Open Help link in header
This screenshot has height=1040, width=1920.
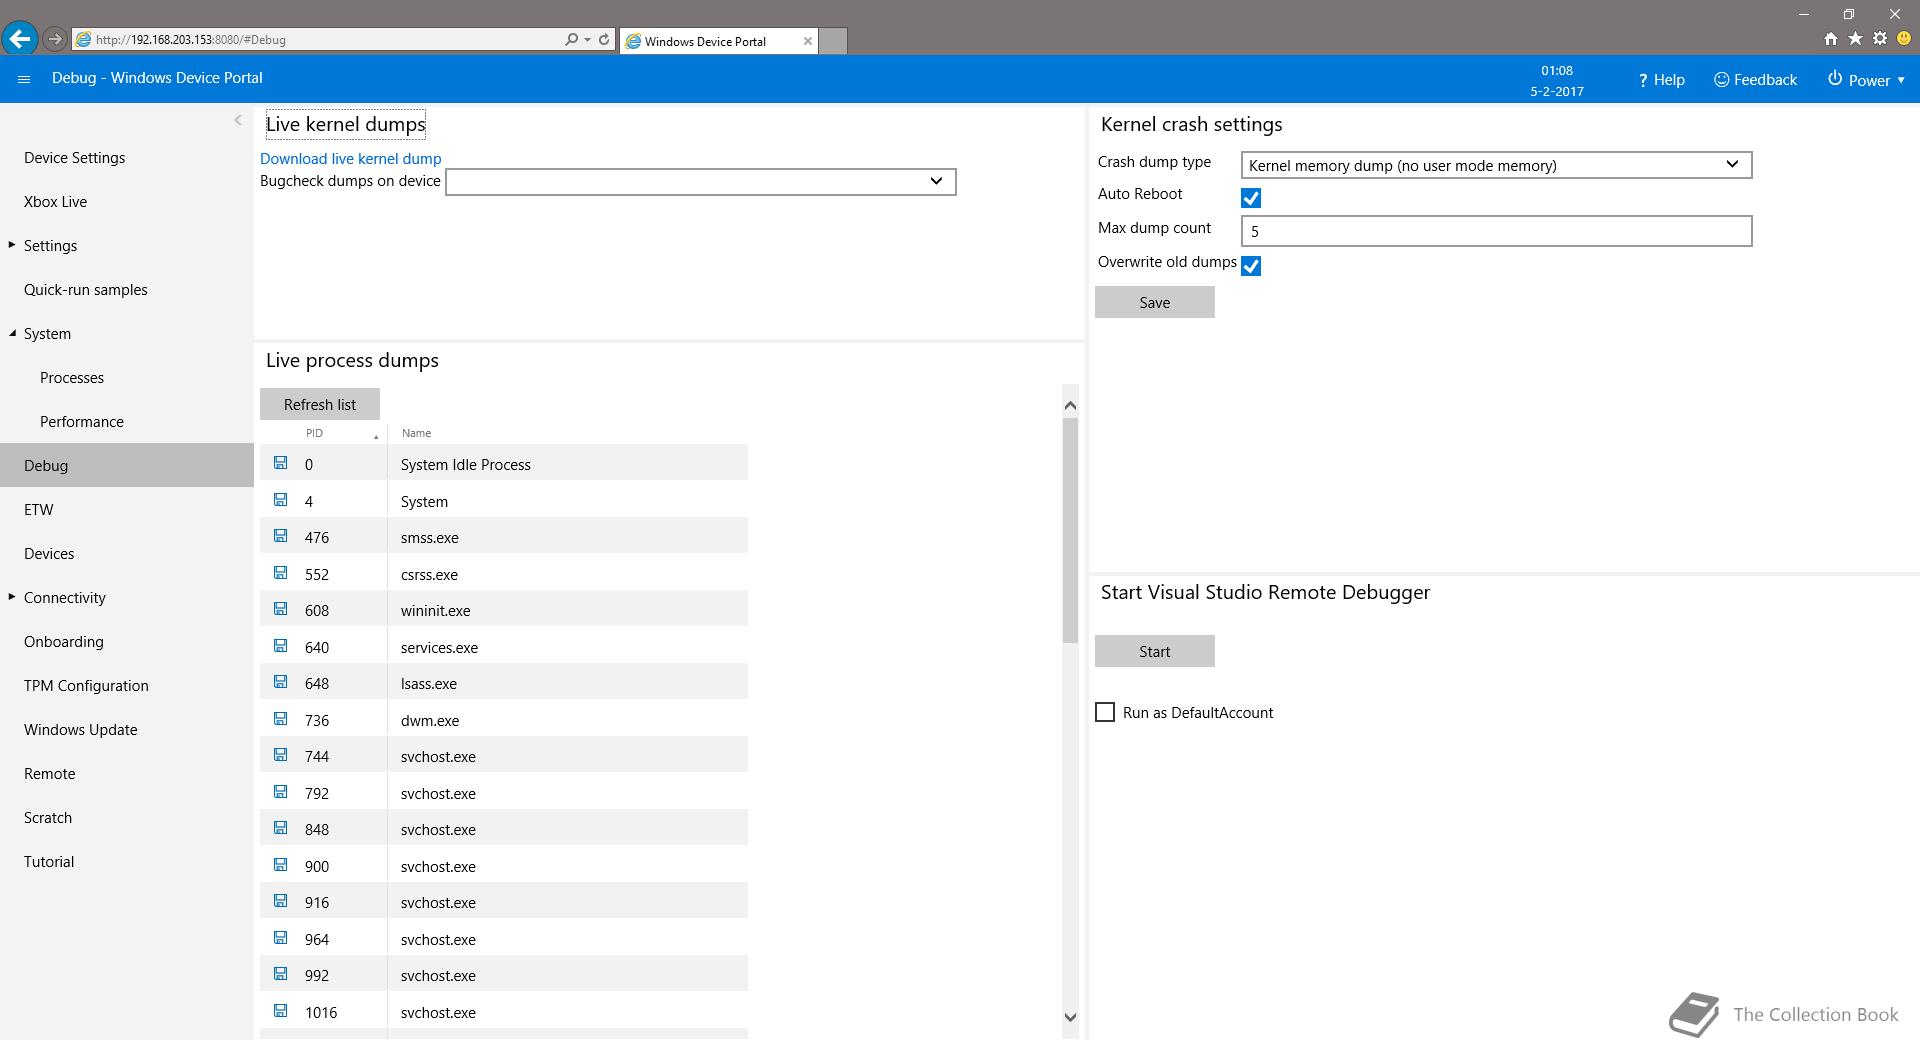[x=1661, y=80]
